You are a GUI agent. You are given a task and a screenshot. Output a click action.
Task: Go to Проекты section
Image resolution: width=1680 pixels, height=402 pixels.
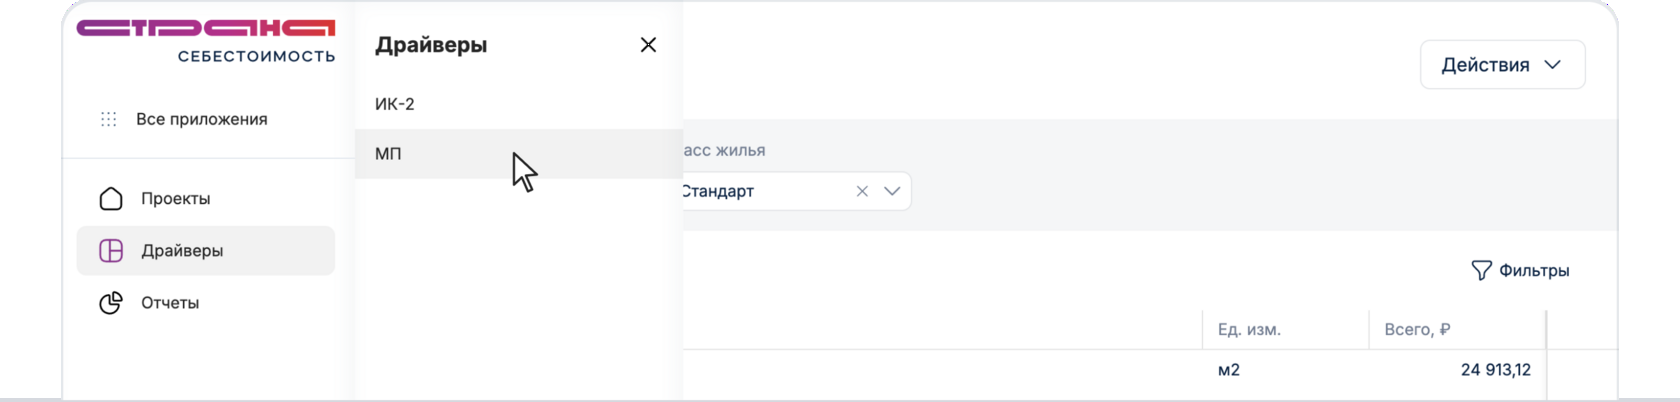(x=176, y=199)
